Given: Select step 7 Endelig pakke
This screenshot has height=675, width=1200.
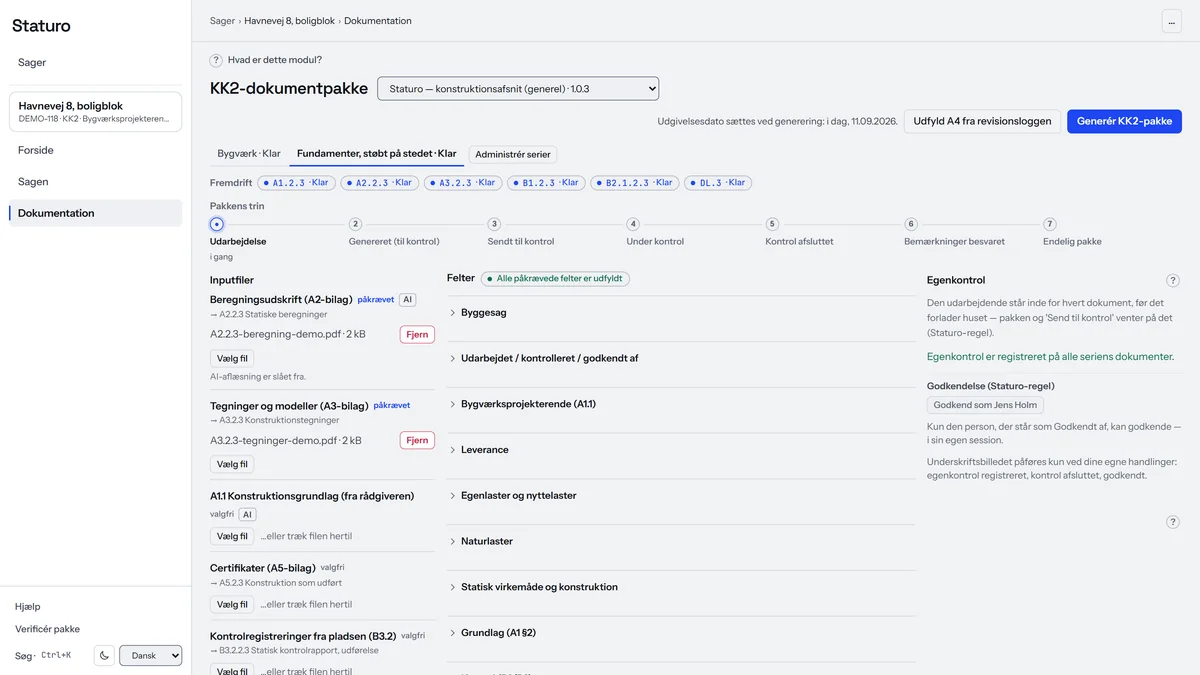Looking at the screenshot, I should pyautogui.click(x=1049, y=224).
